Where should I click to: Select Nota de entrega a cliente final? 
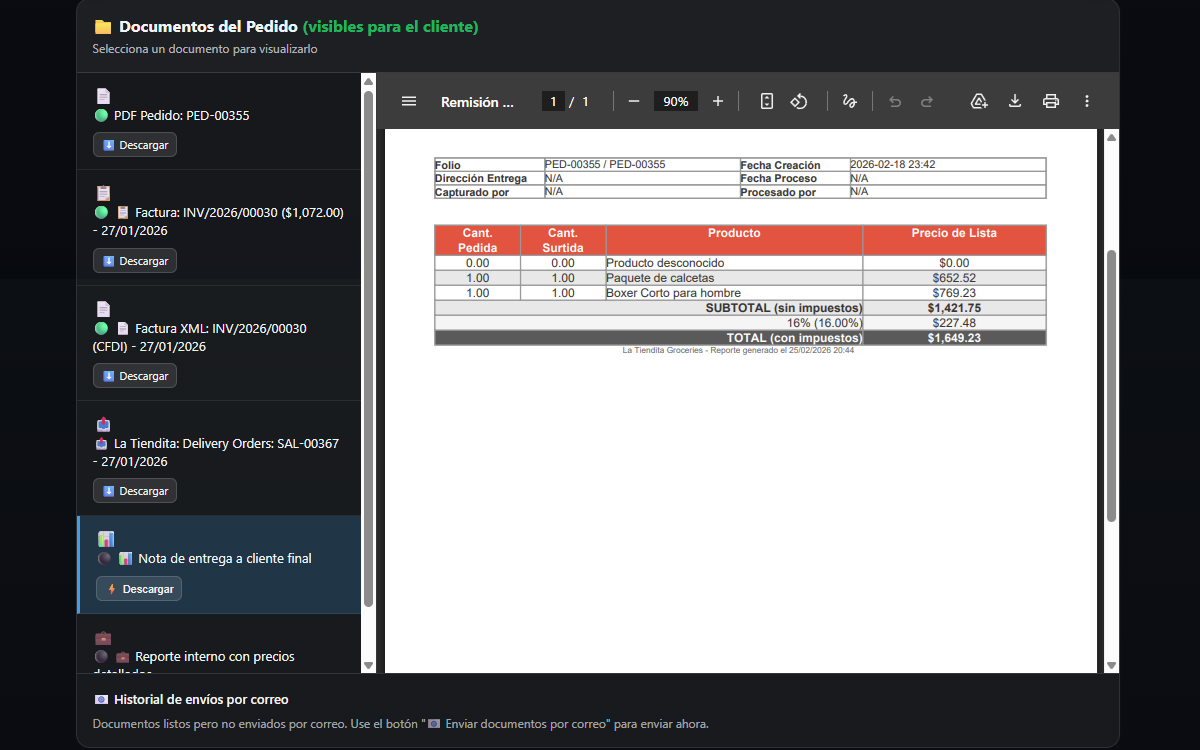[224, 558]
